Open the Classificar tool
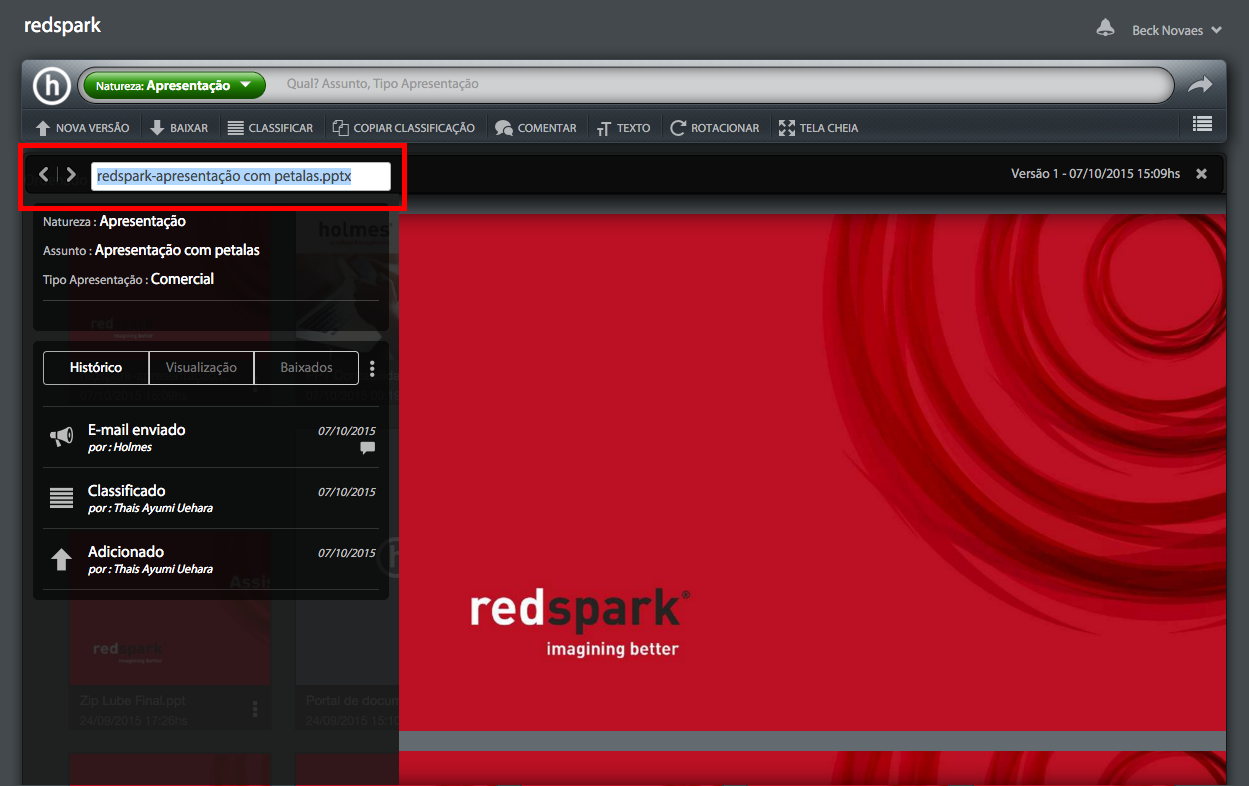 pos(270,128)
